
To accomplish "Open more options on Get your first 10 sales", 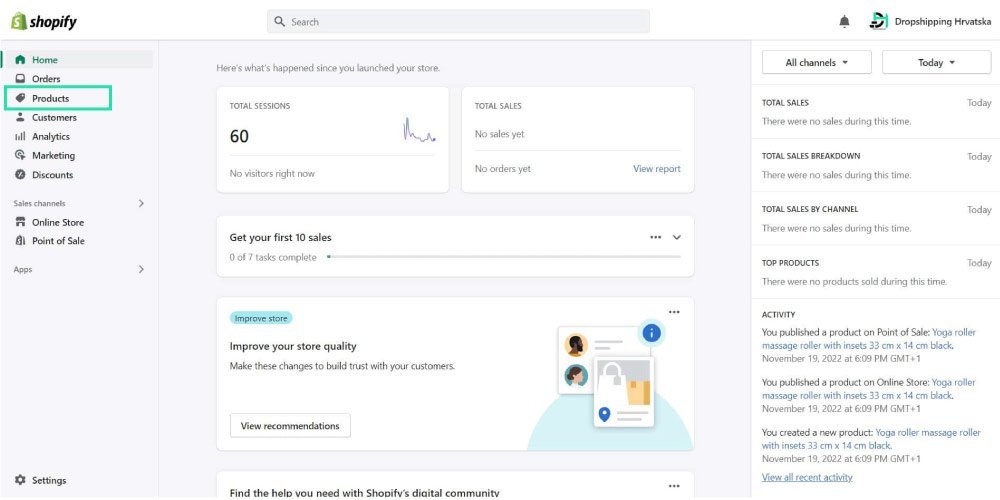I will [x=656, y=237].
